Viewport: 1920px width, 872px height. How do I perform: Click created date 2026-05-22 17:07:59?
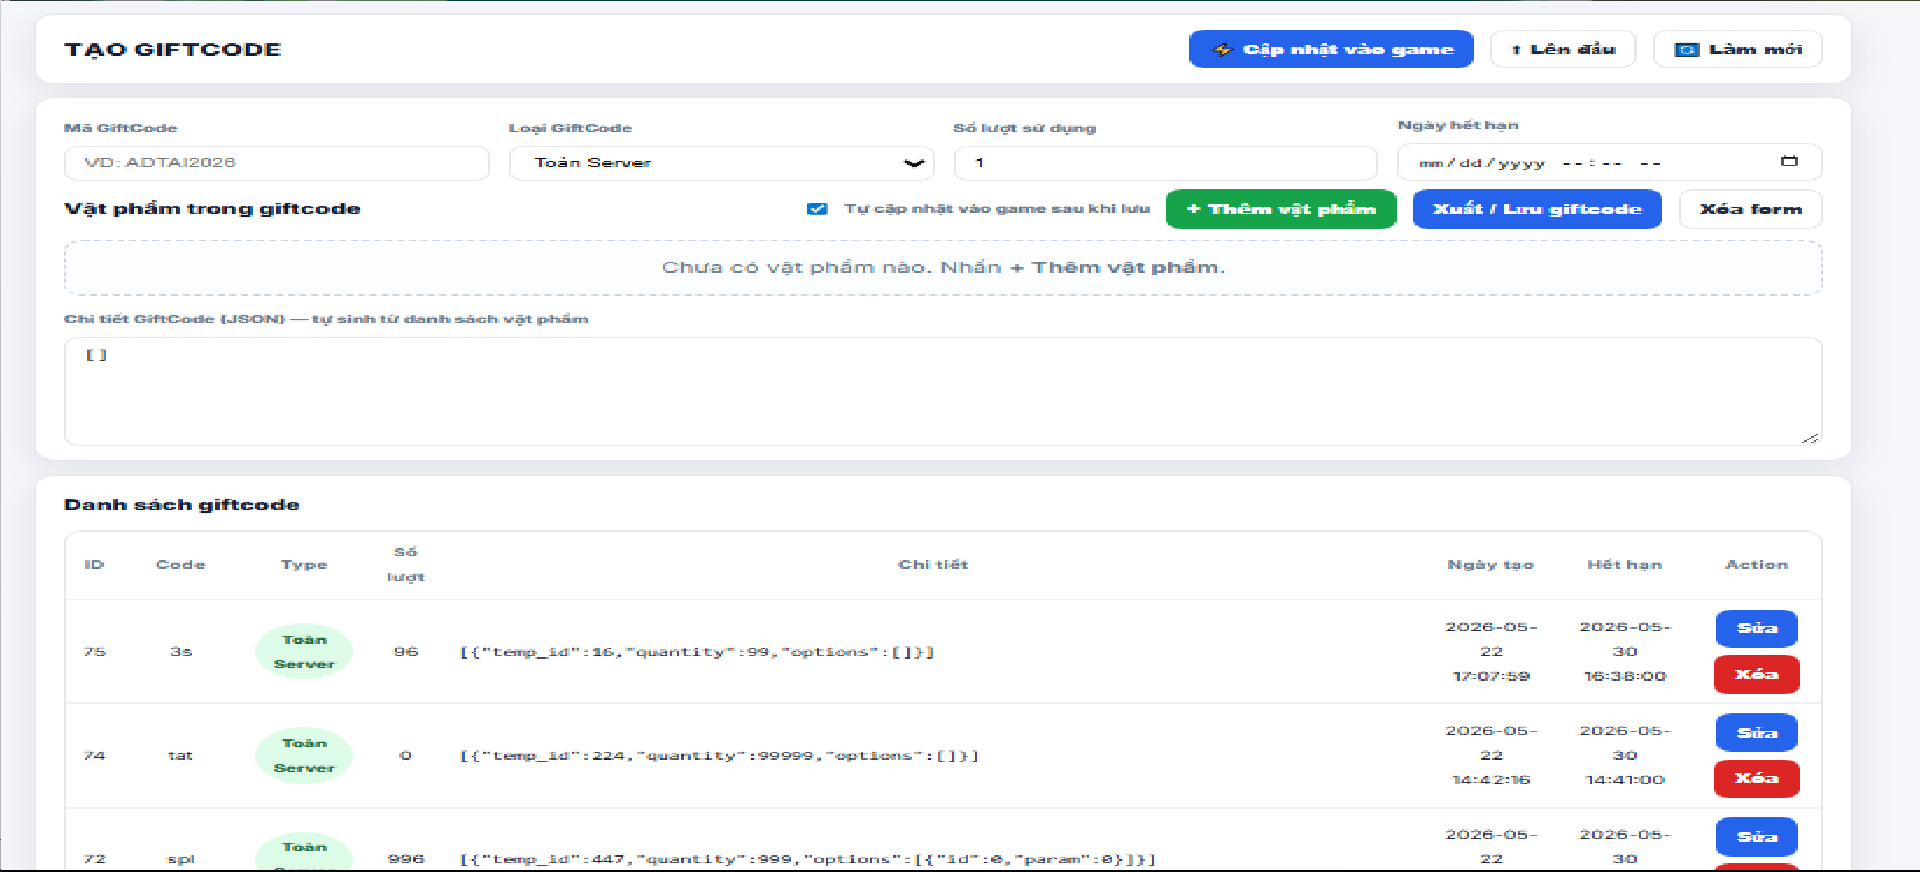tap(1491, 652)
